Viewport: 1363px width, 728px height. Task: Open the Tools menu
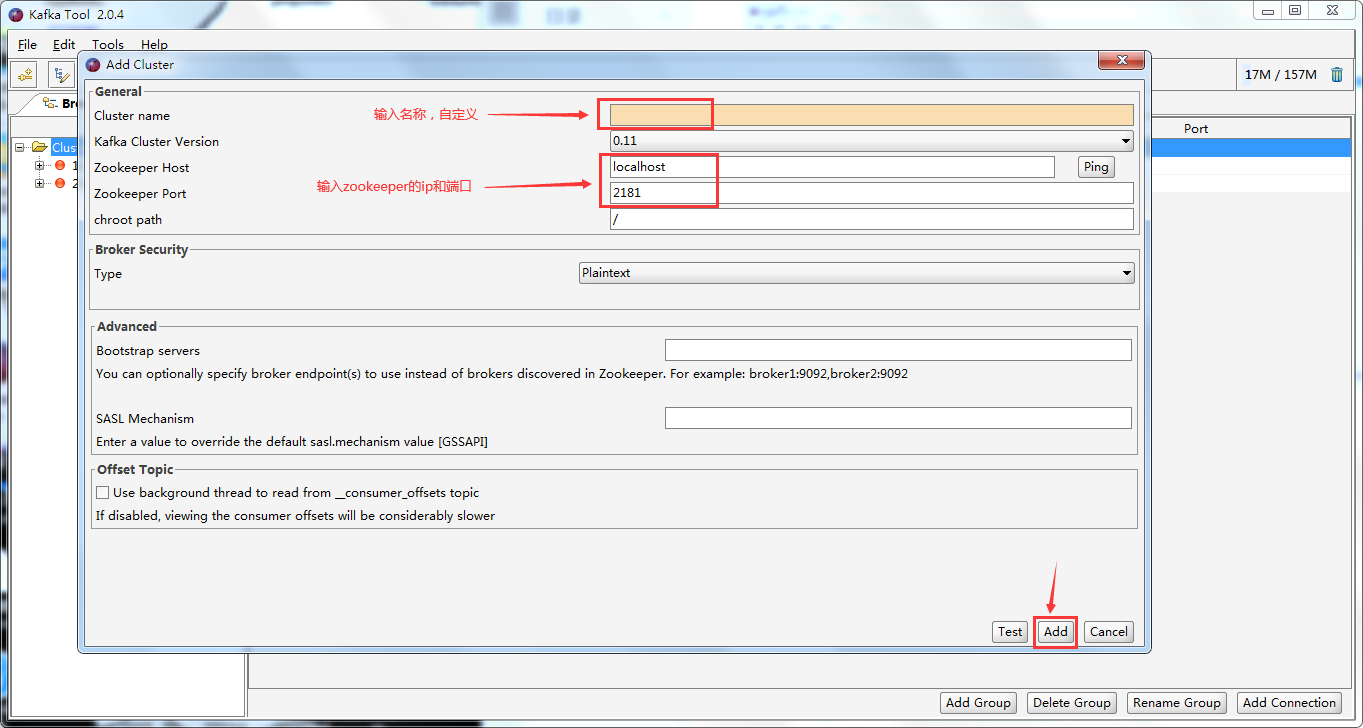pos(108,44)
